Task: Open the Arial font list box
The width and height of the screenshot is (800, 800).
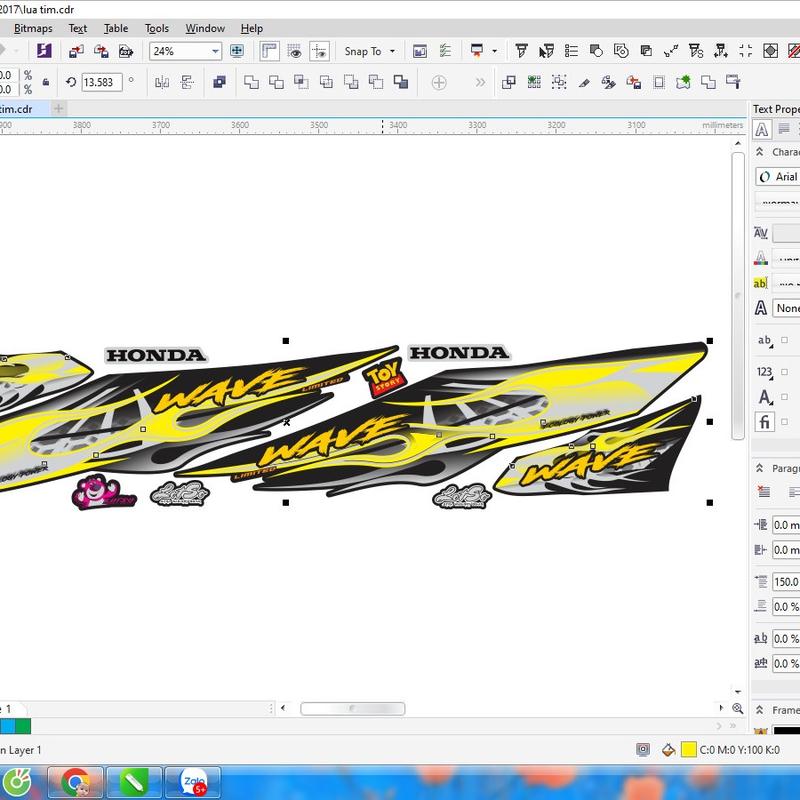Action: point(778,177)
